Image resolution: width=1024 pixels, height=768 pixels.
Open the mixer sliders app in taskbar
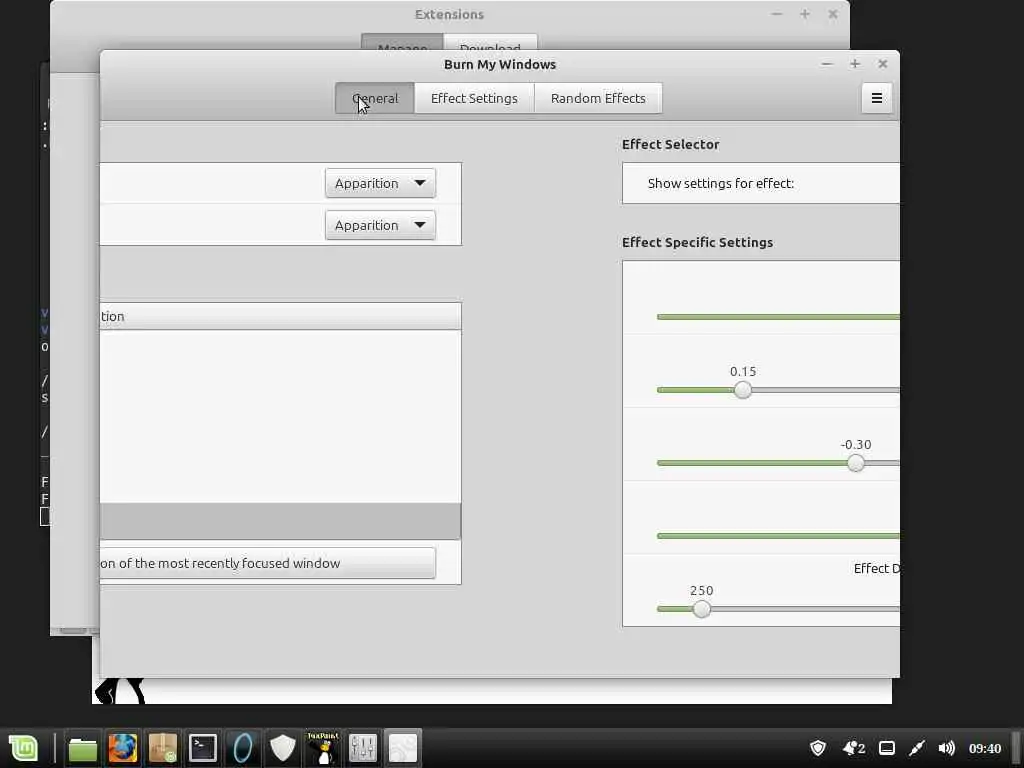(362, 748)
